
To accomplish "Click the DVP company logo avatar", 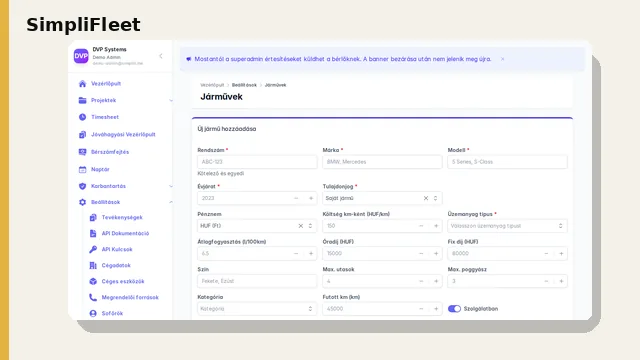I will [x=81, y=56].
